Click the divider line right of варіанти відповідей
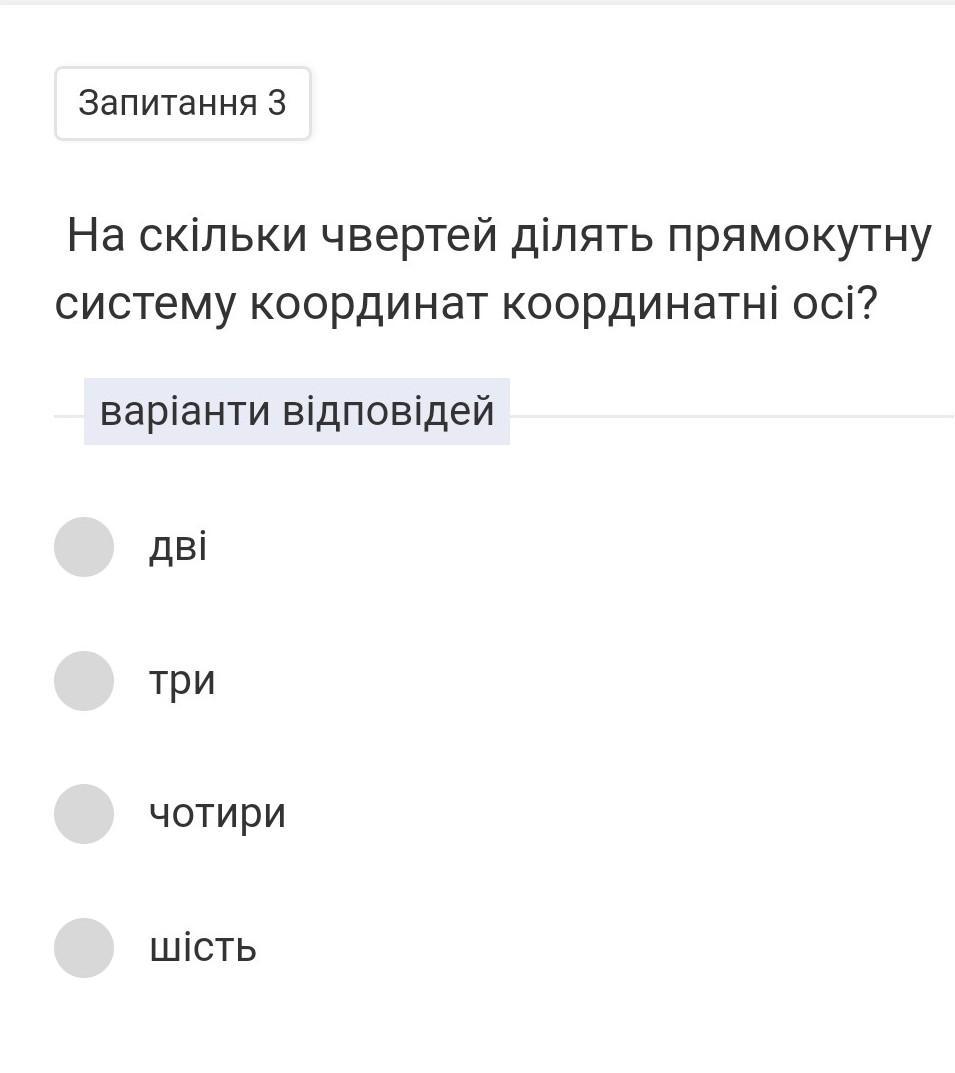This screenshot has height=1073, width=955. pos(730,416)
